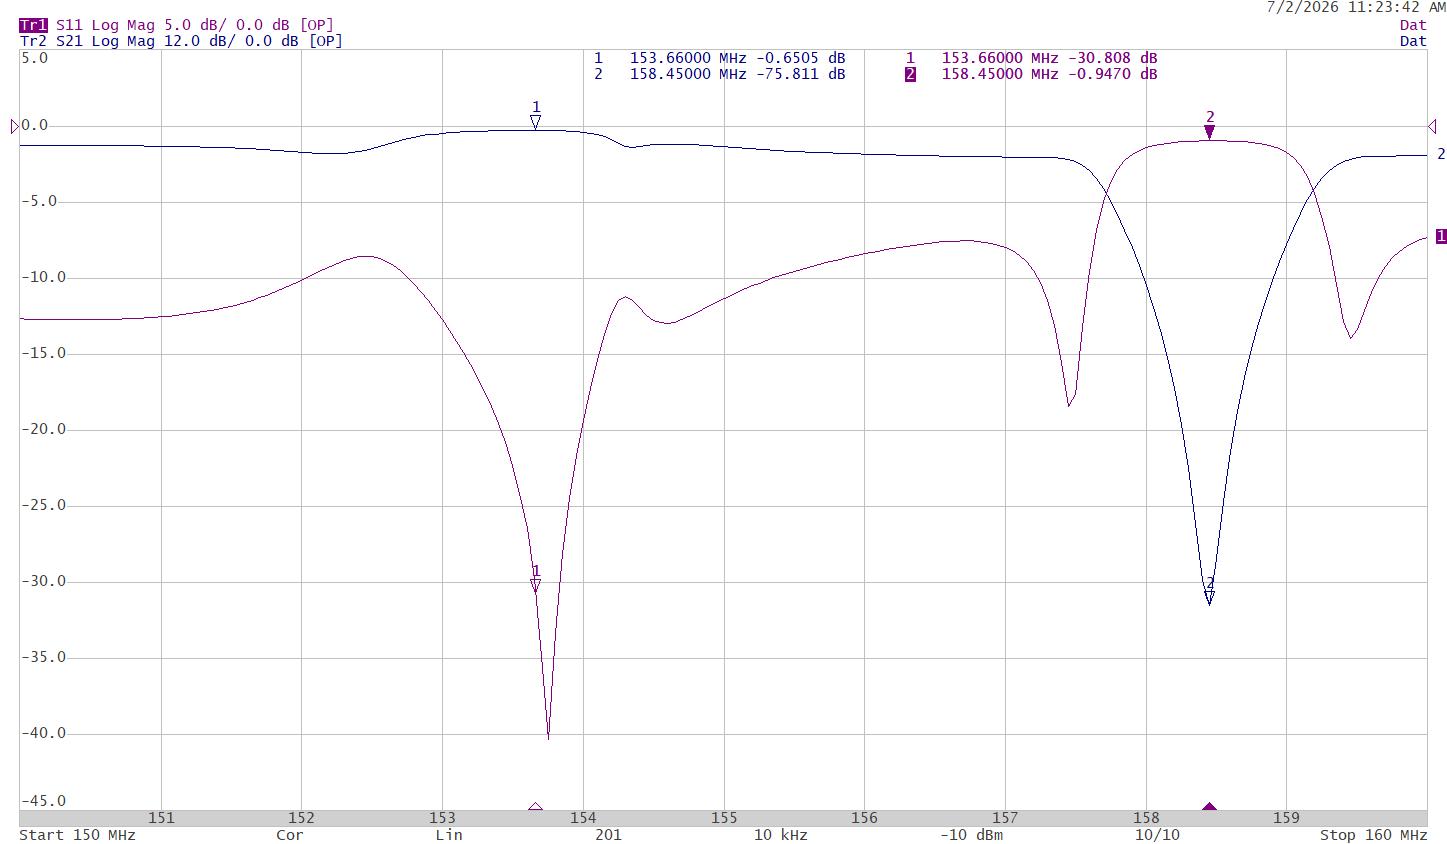Click the Cor correction status indicator
This screenshot has width=1447, height=844.
[x=290, y=835]
